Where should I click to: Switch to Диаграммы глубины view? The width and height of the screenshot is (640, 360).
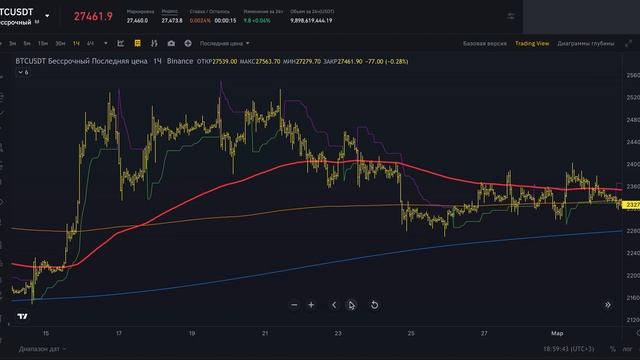(586, 43)
